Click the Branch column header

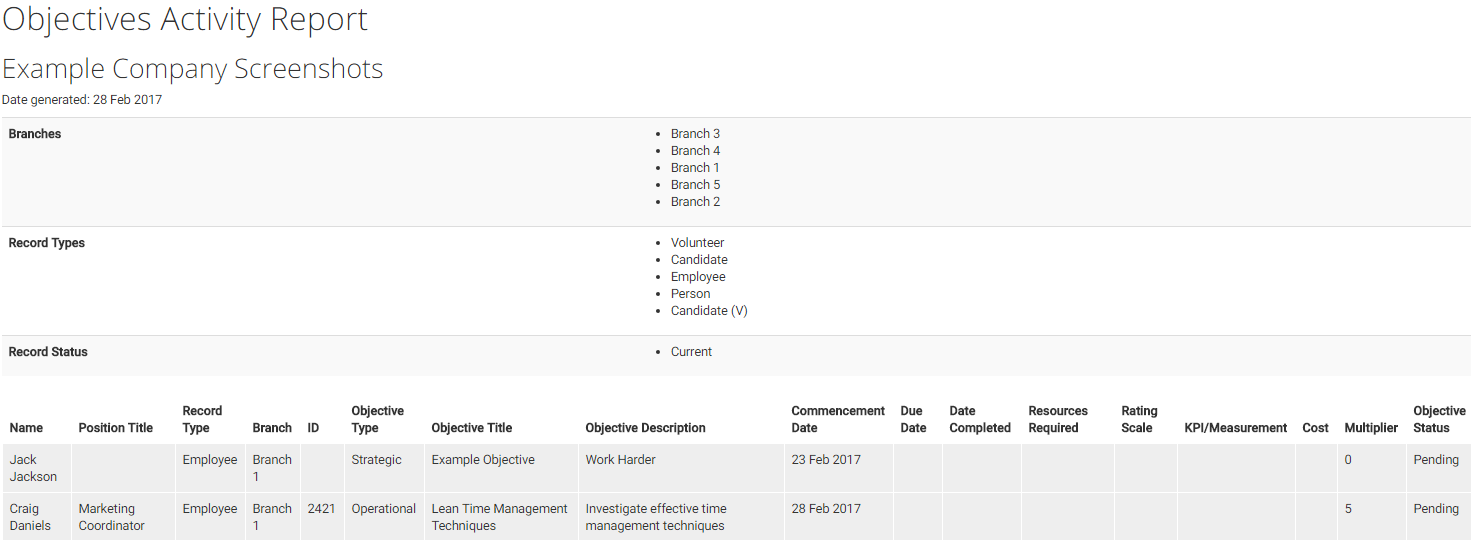[x=272, y=428]
